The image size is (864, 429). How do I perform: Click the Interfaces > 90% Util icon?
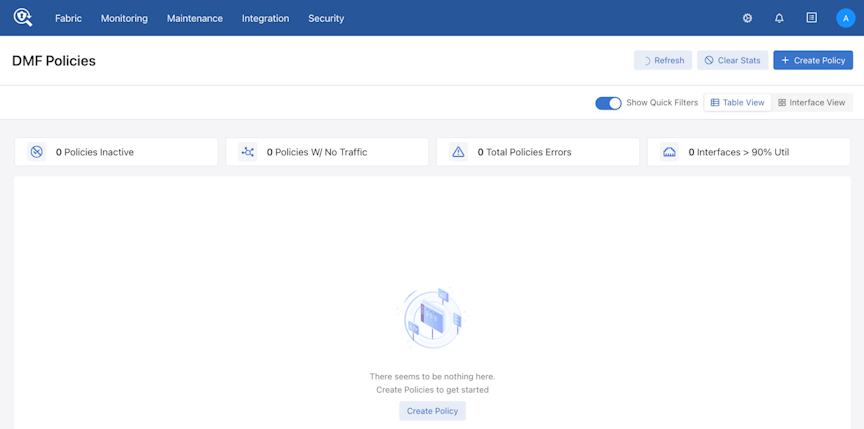coord(669,152)
